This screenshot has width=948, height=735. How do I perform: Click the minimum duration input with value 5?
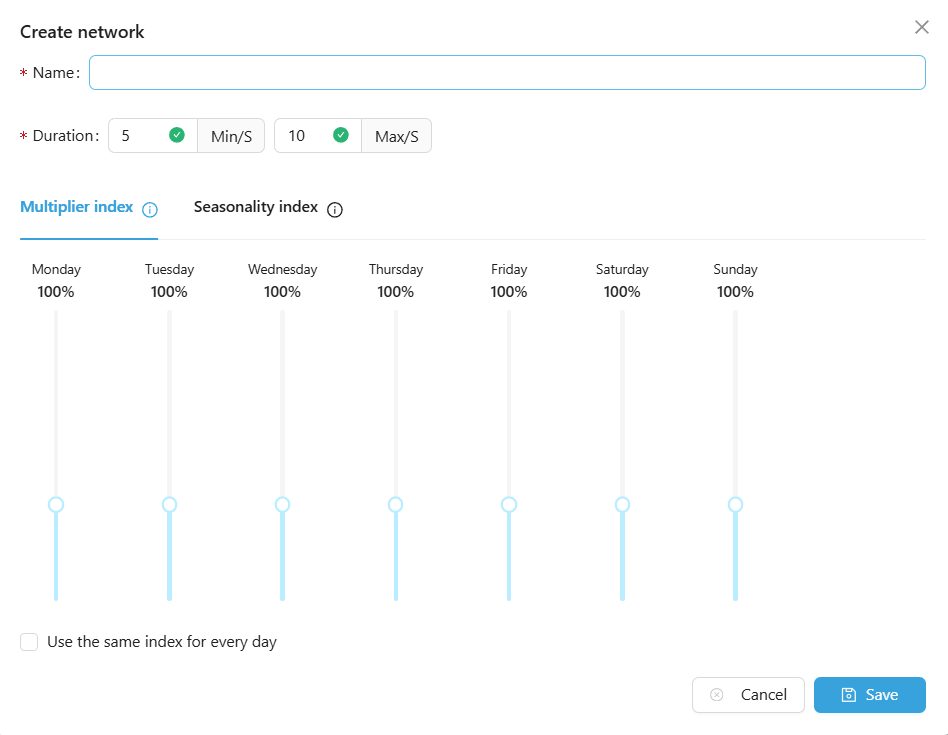pyautogui.click(x=138, y=136)
